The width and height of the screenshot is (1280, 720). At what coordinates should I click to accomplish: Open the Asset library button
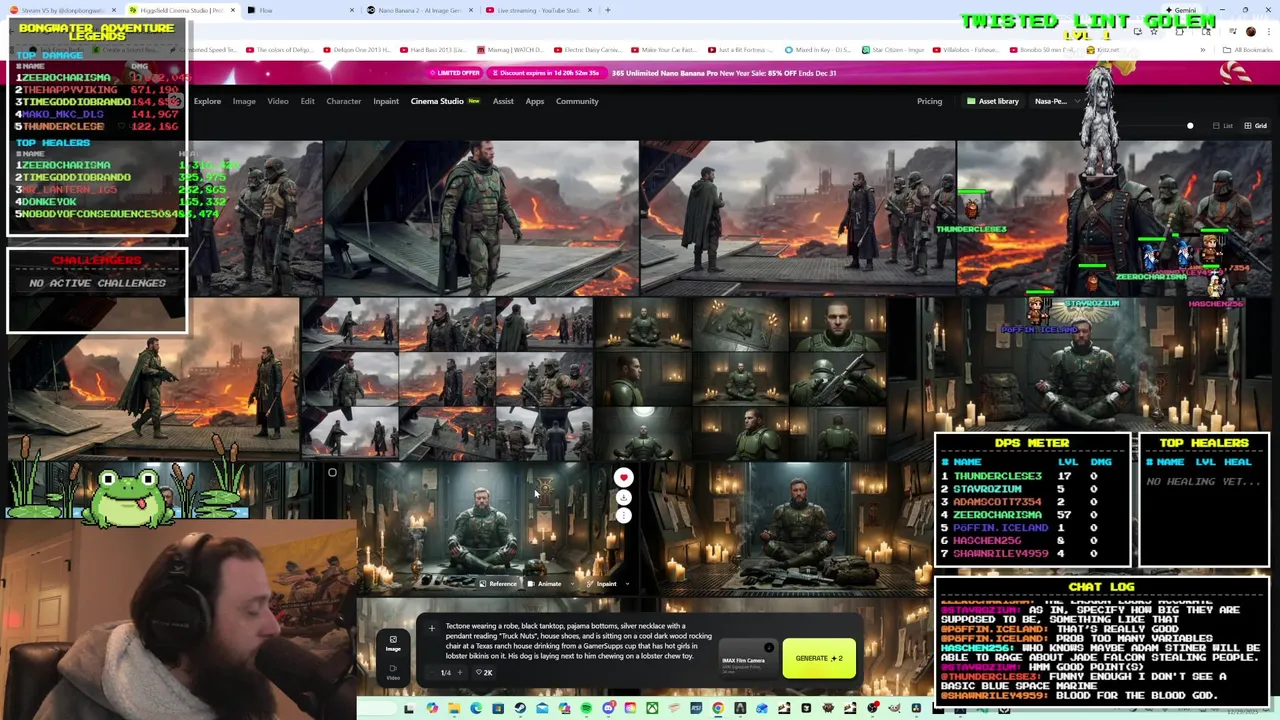point(992,101)
